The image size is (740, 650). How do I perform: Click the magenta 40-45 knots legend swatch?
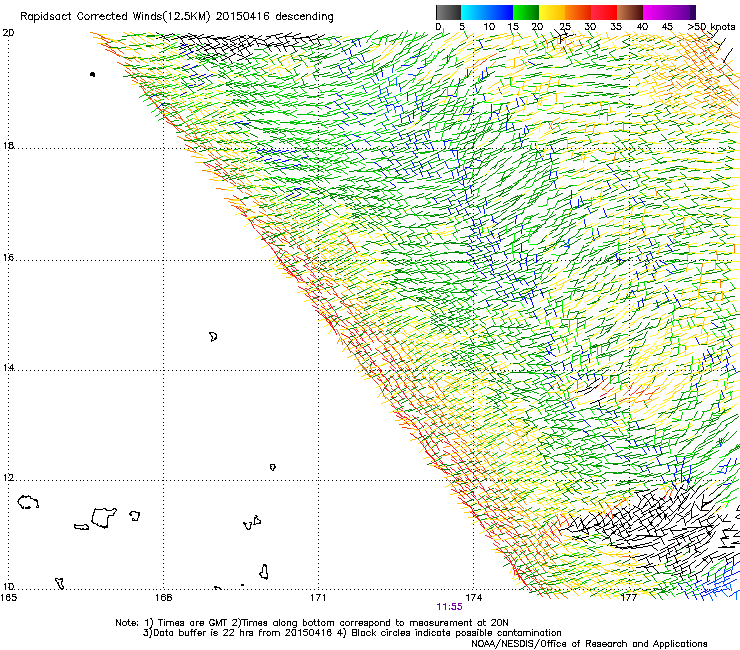pos(656,12)
